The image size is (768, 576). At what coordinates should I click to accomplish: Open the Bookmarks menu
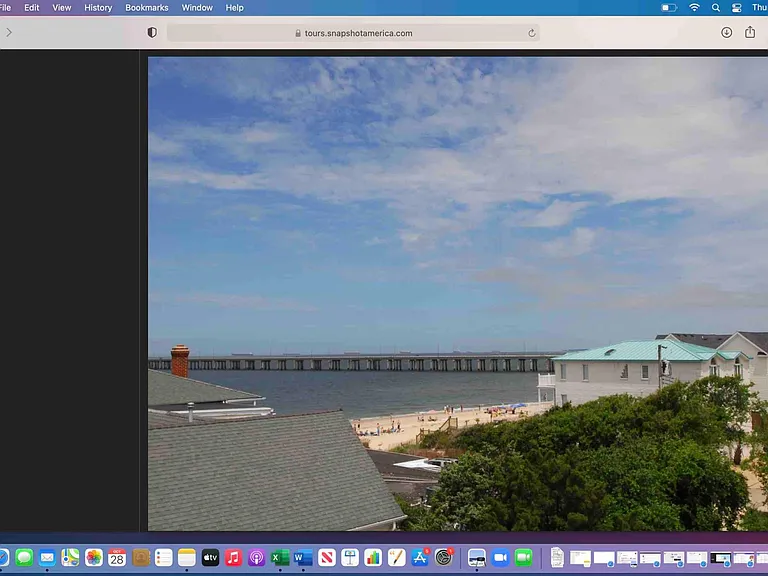[x=146, y=8]
